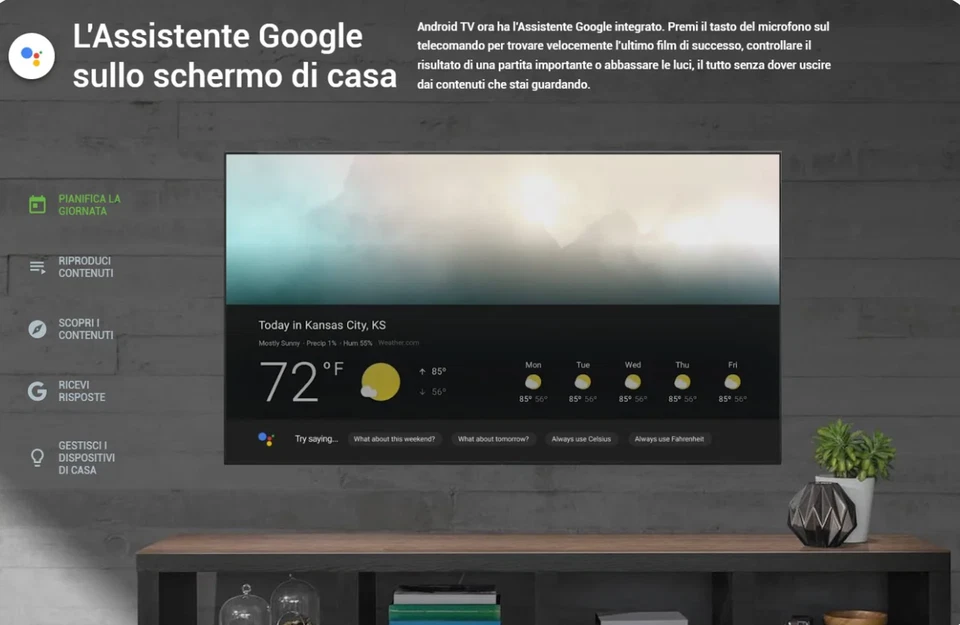Select the 'Always use Fahrenheit' chip

click(x=669, y=439)
